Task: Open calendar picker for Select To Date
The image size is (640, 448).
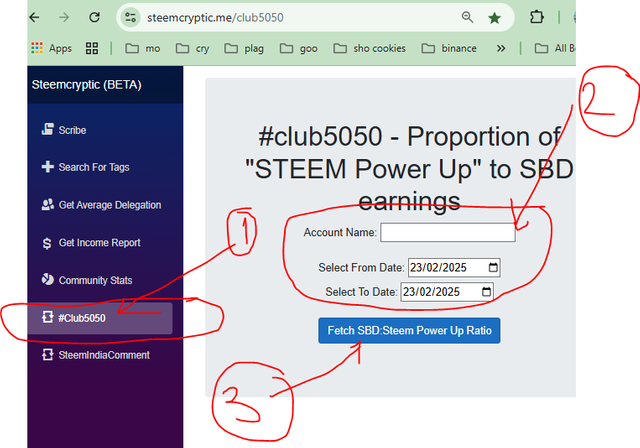Action: click(486, 292)
